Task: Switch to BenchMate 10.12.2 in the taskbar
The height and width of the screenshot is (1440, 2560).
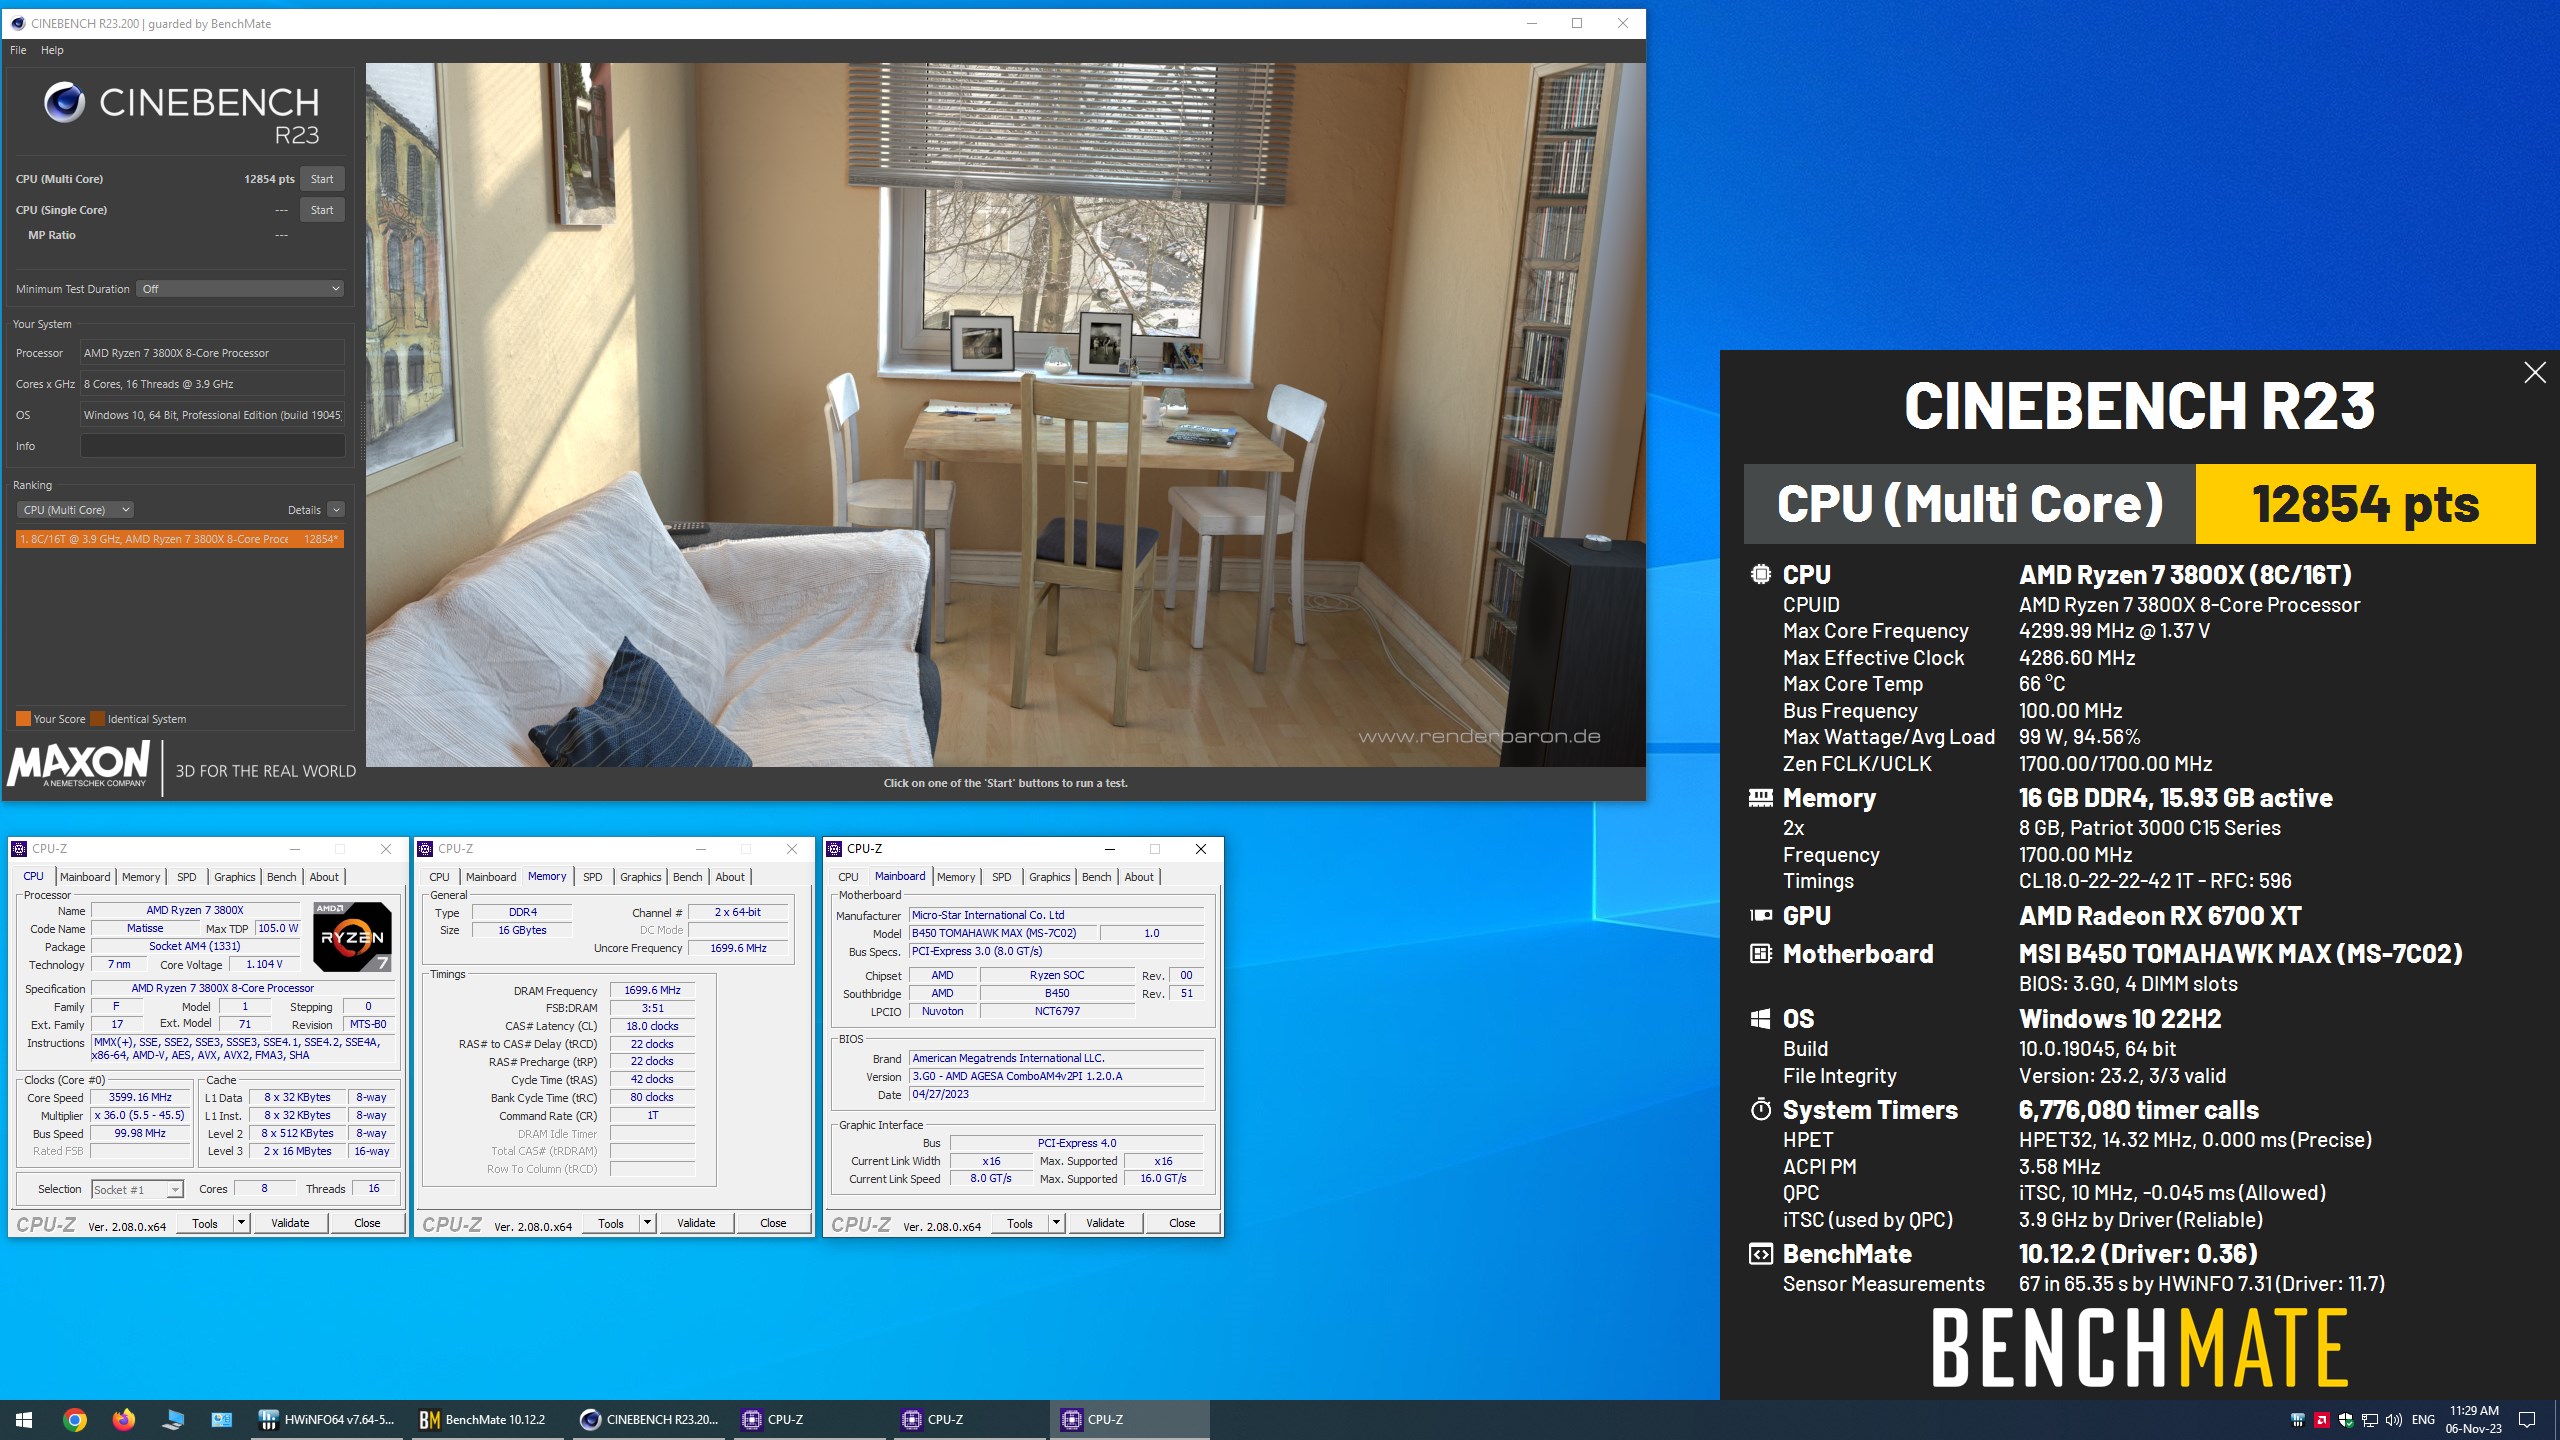Action: (486, 1420)
